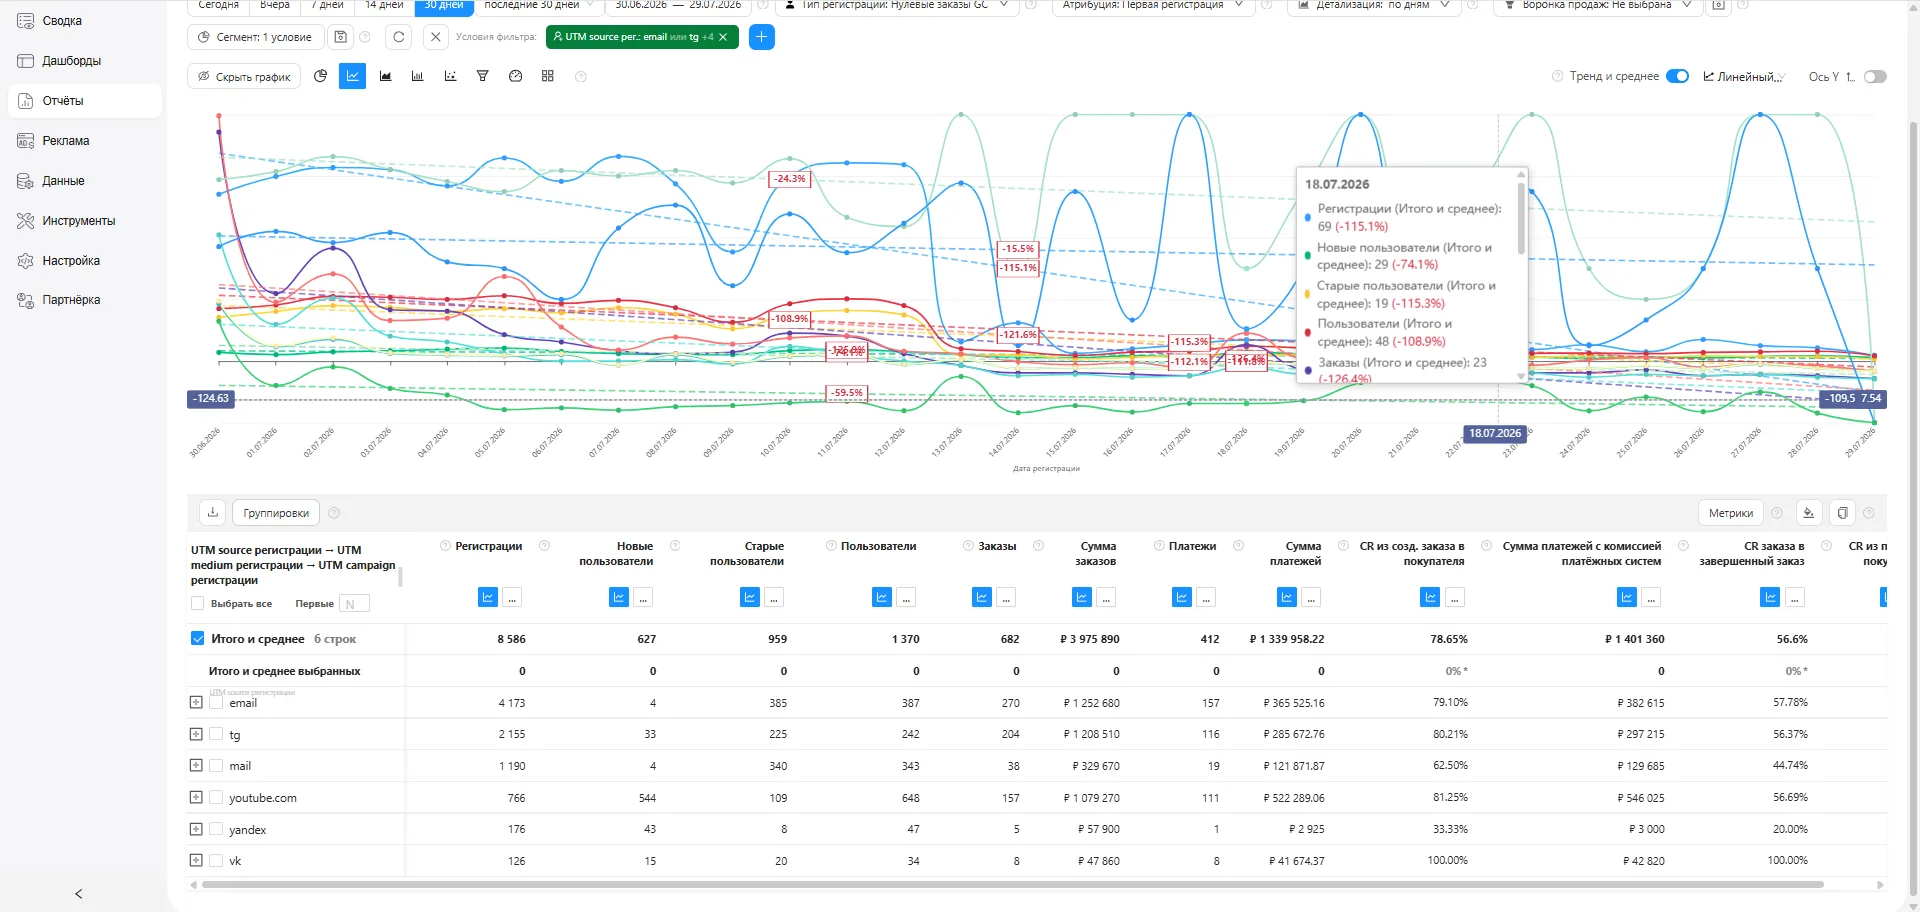
Task: Select the grid tiles view icon
Action: [x=548, y=76]
